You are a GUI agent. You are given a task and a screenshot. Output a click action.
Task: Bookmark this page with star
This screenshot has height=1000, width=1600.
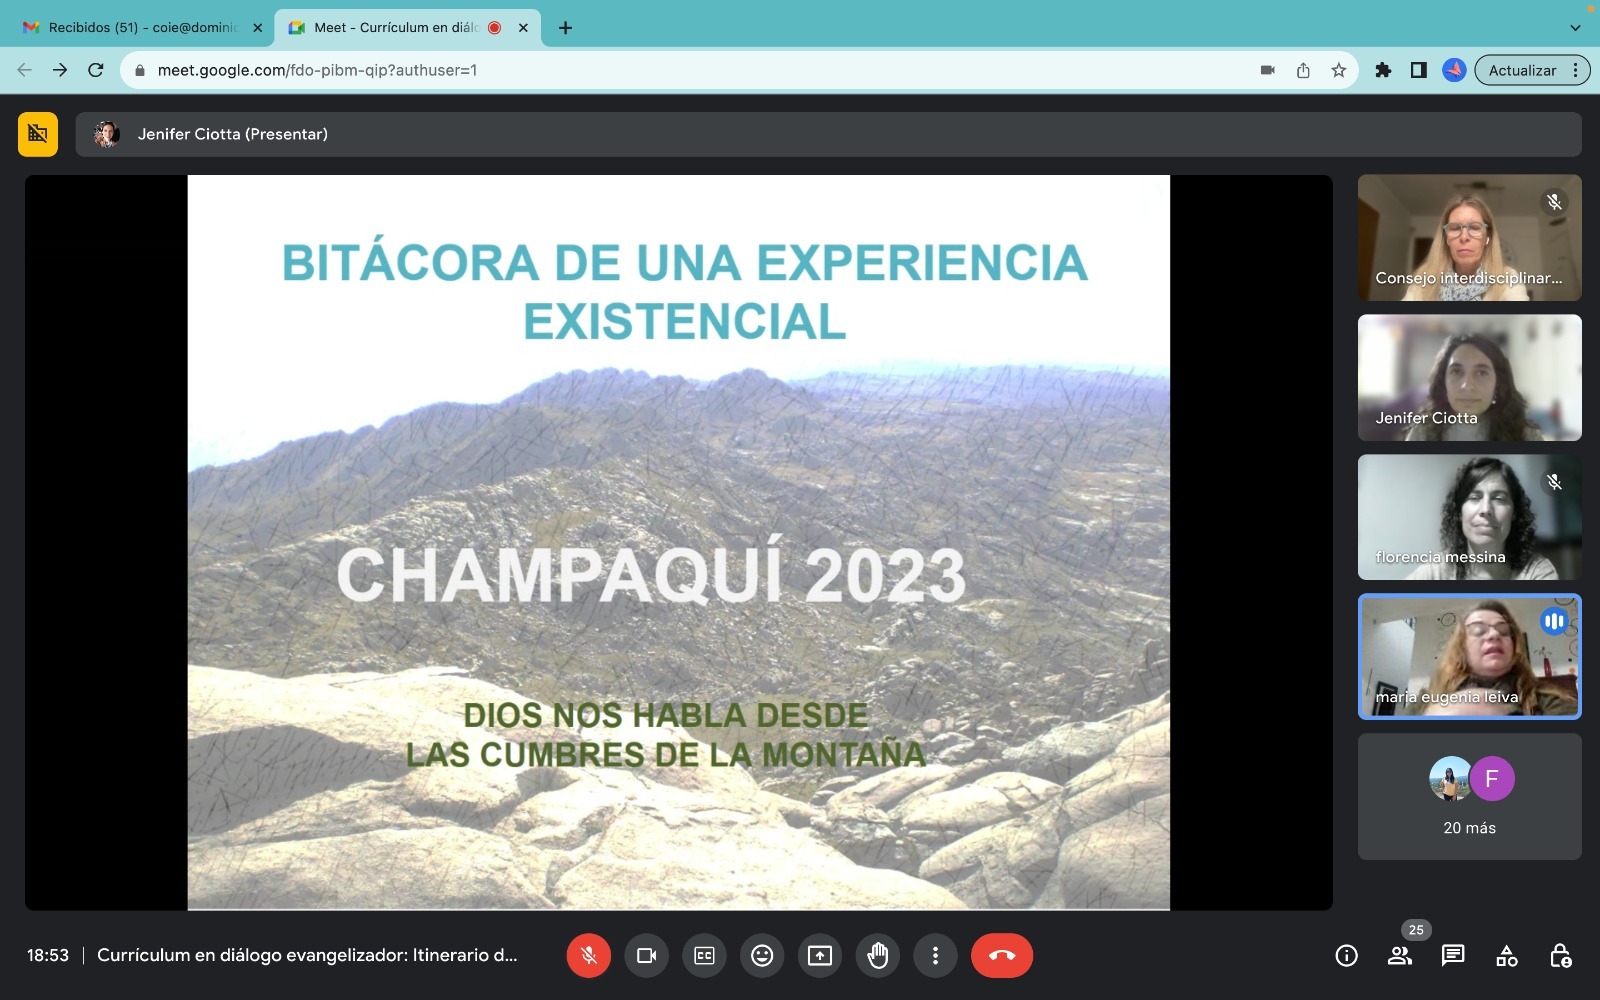pyautogui.click(x=1339, y=70)
